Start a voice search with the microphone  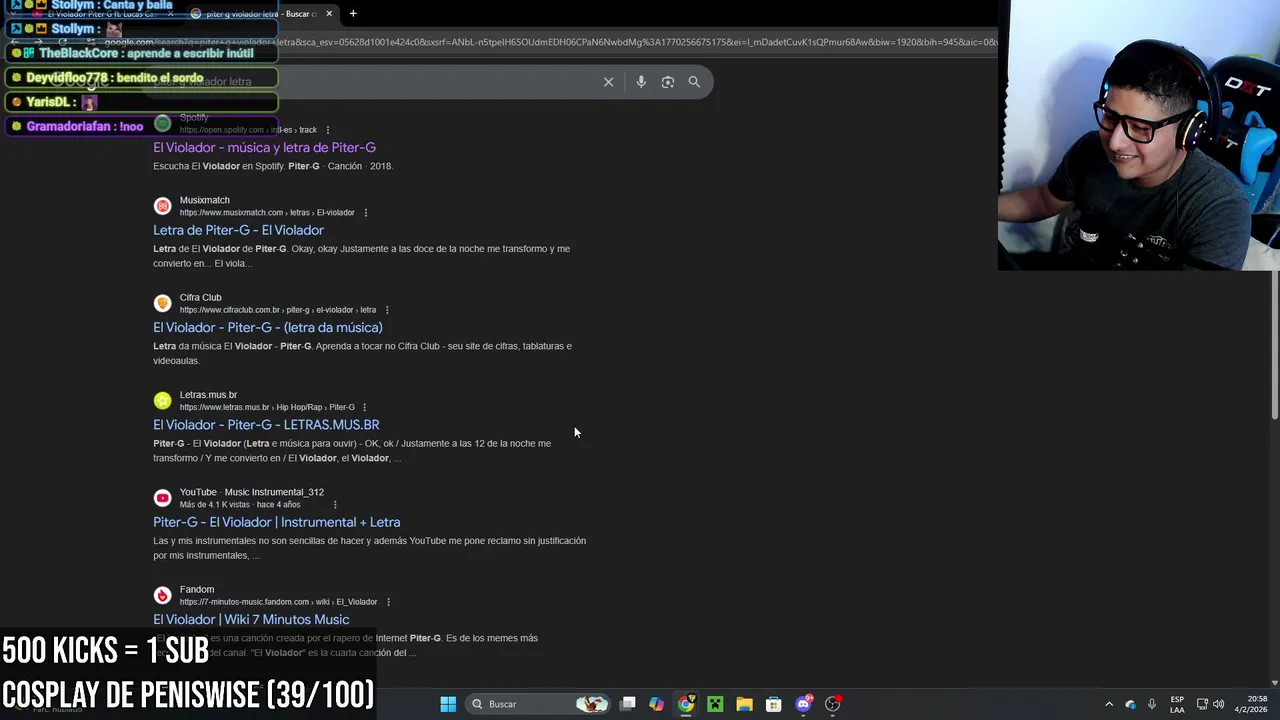(x=641, y=82)
